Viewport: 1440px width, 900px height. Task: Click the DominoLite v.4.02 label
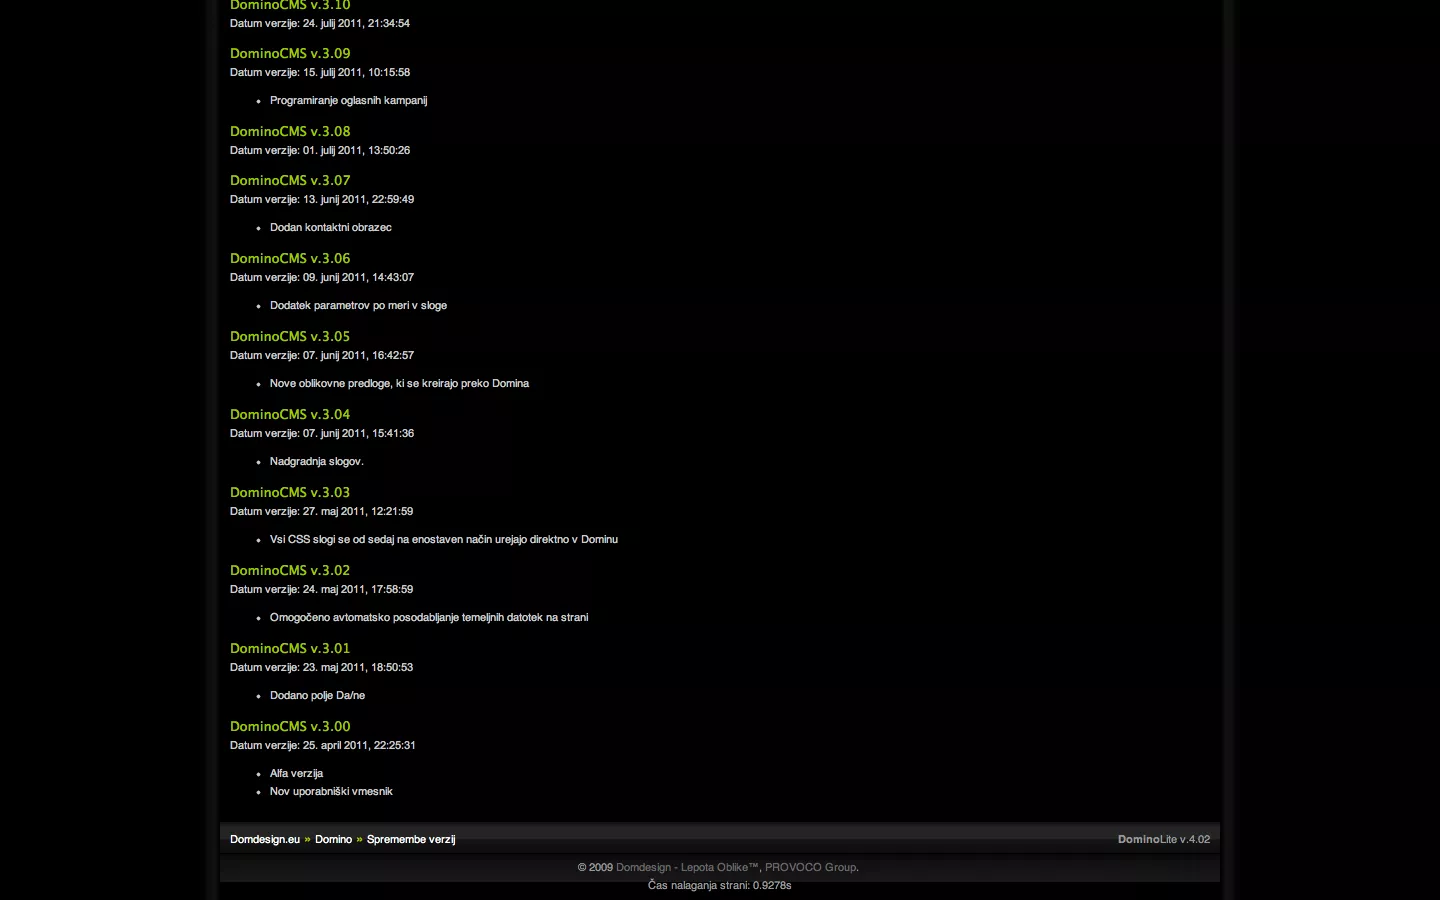pos(1163,839)
